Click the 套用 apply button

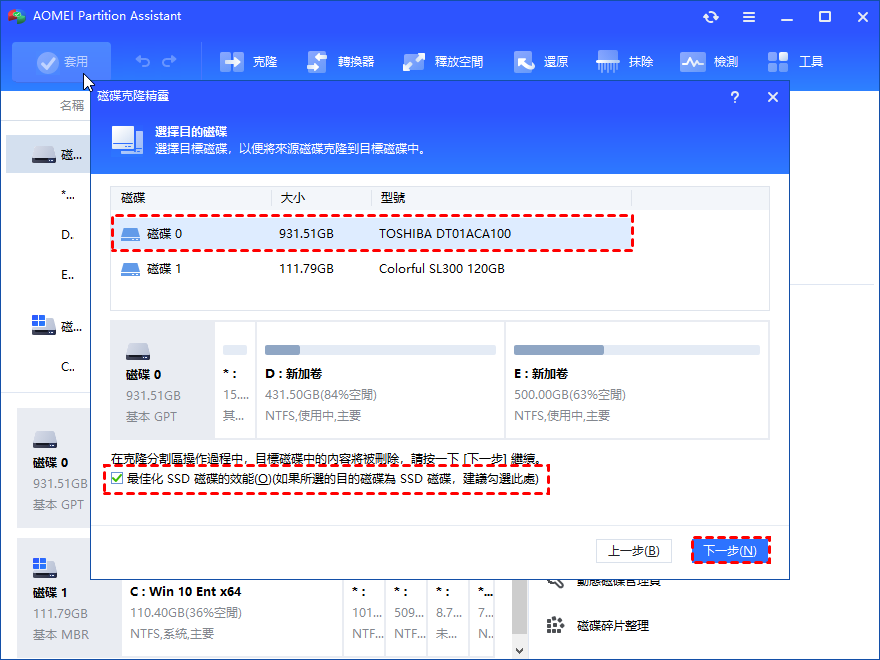pos(62,62)
